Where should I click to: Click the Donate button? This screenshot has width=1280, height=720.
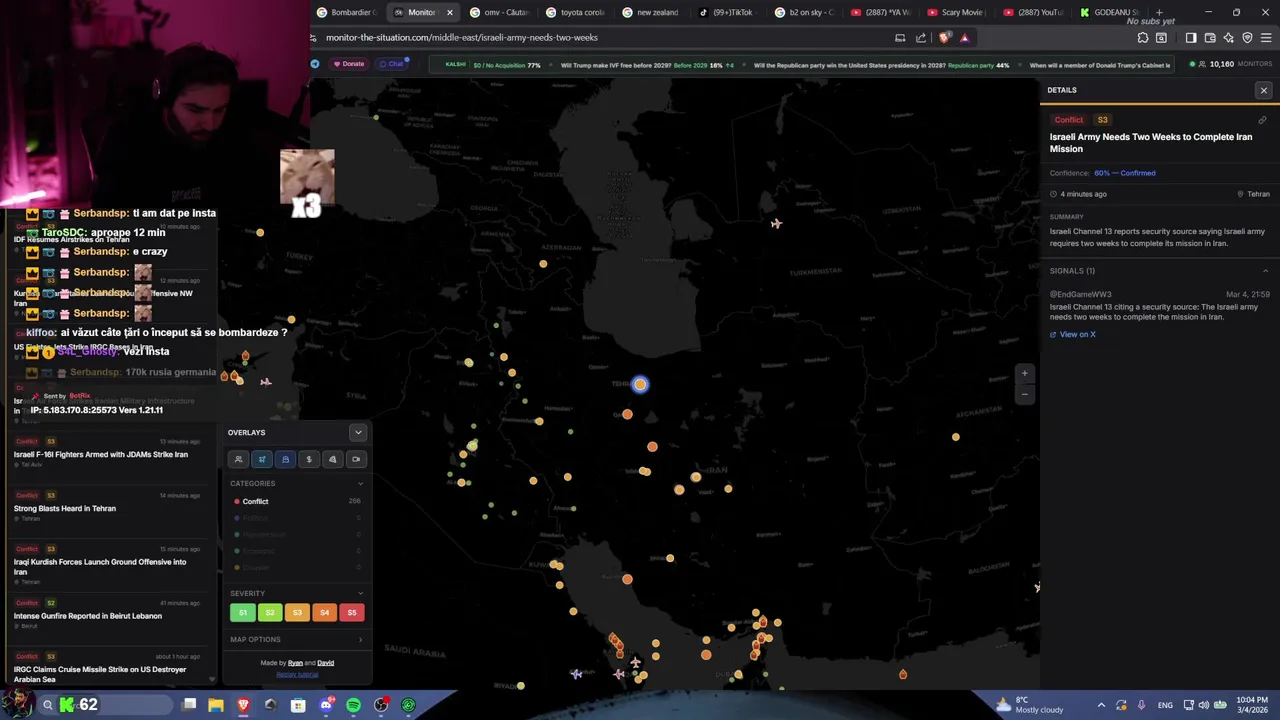[349, 64]
